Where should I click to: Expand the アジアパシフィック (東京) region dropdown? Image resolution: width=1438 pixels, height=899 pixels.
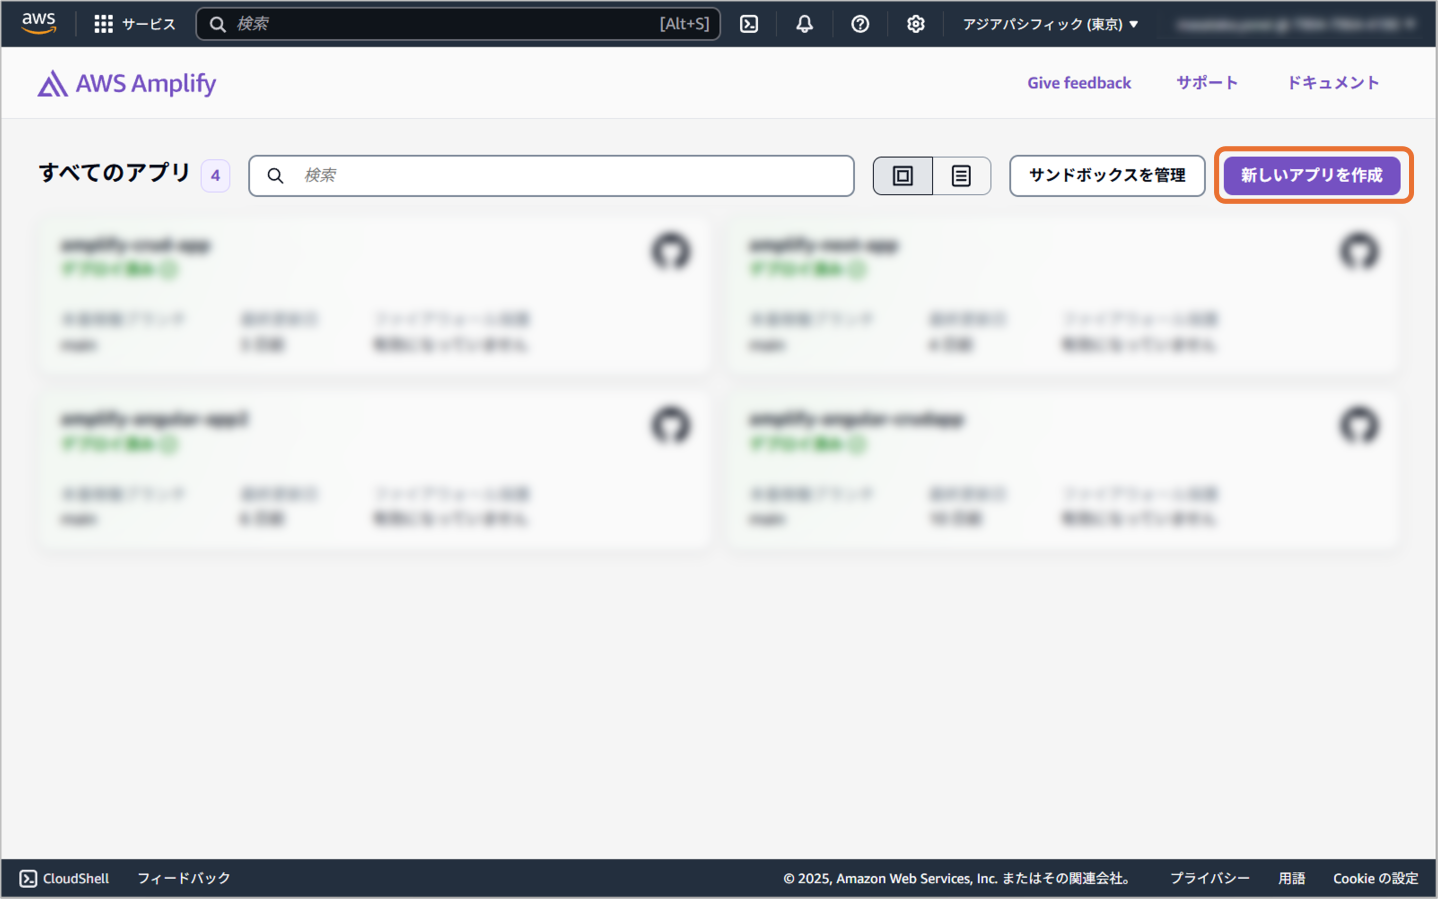pos(1050,24)
